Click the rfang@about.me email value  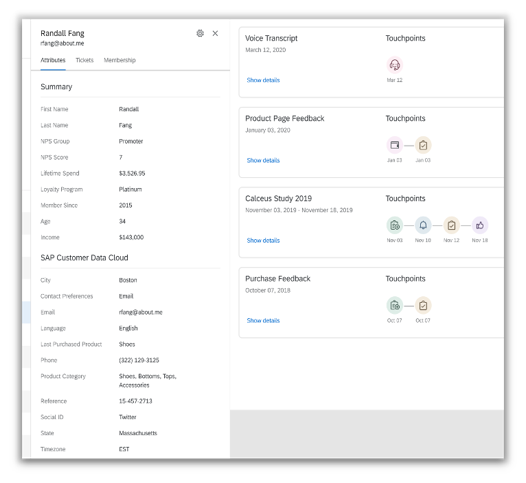pyautogui.click(x=141, y=312)
